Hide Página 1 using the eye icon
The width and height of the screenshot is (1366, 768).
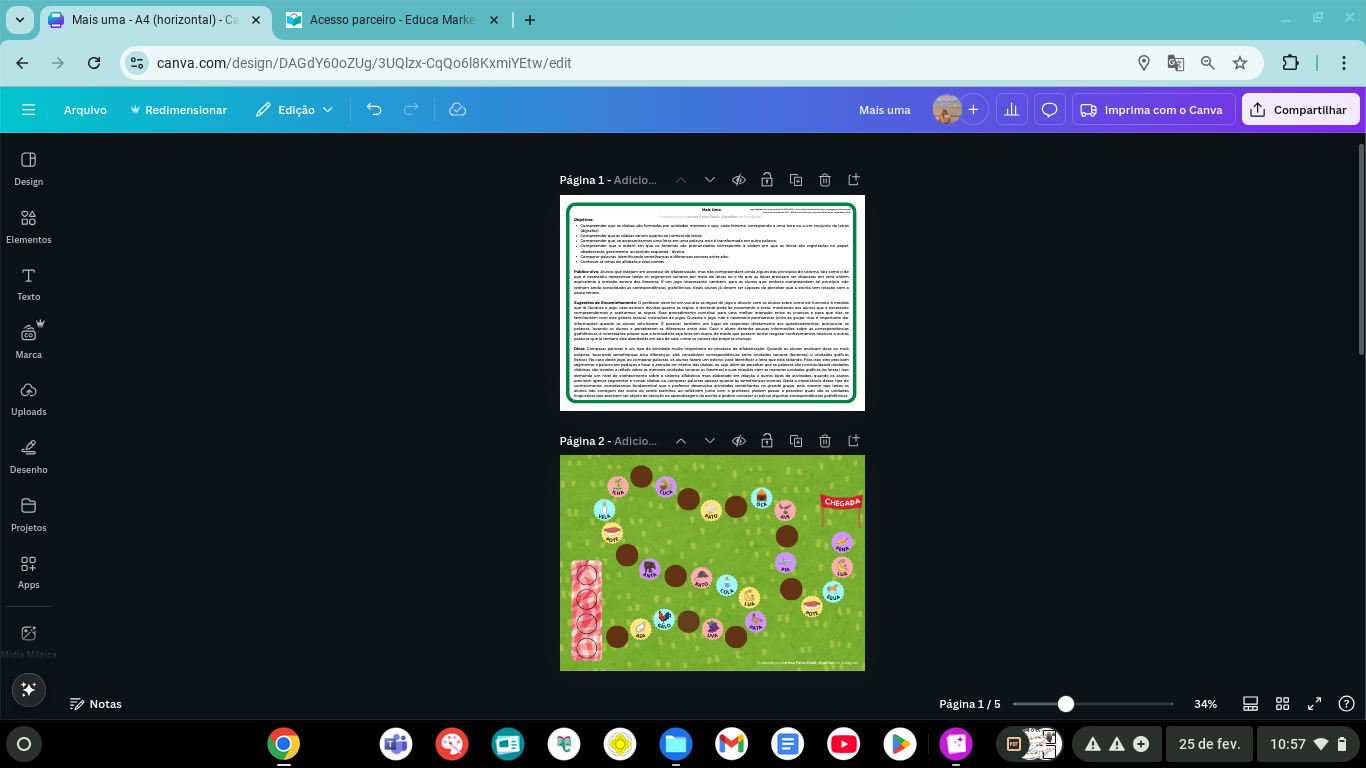coord(739,180)
